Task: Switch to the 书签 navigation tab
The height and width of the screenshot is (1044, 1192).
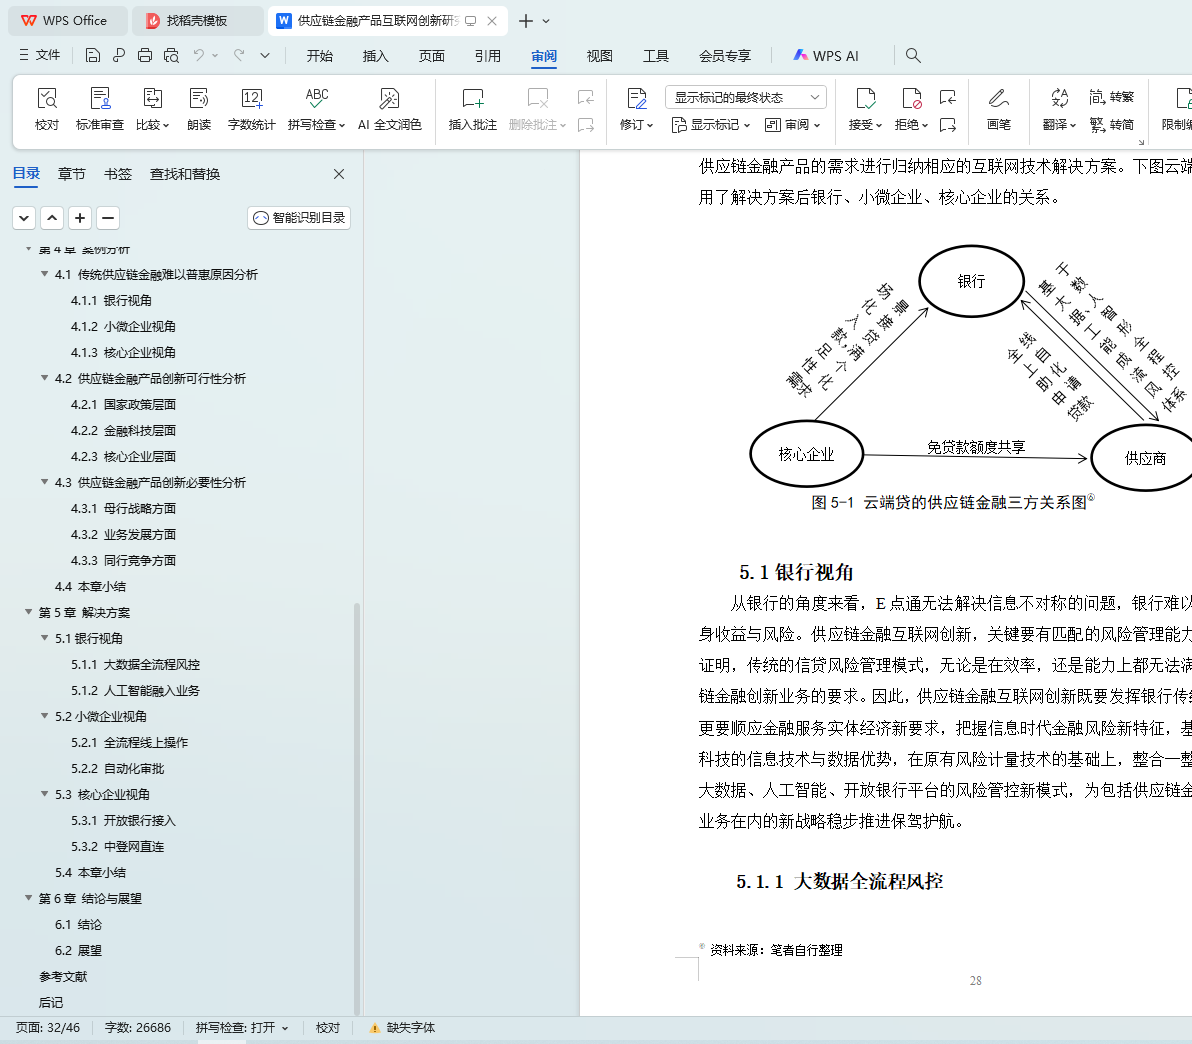Action: (118, 174)
